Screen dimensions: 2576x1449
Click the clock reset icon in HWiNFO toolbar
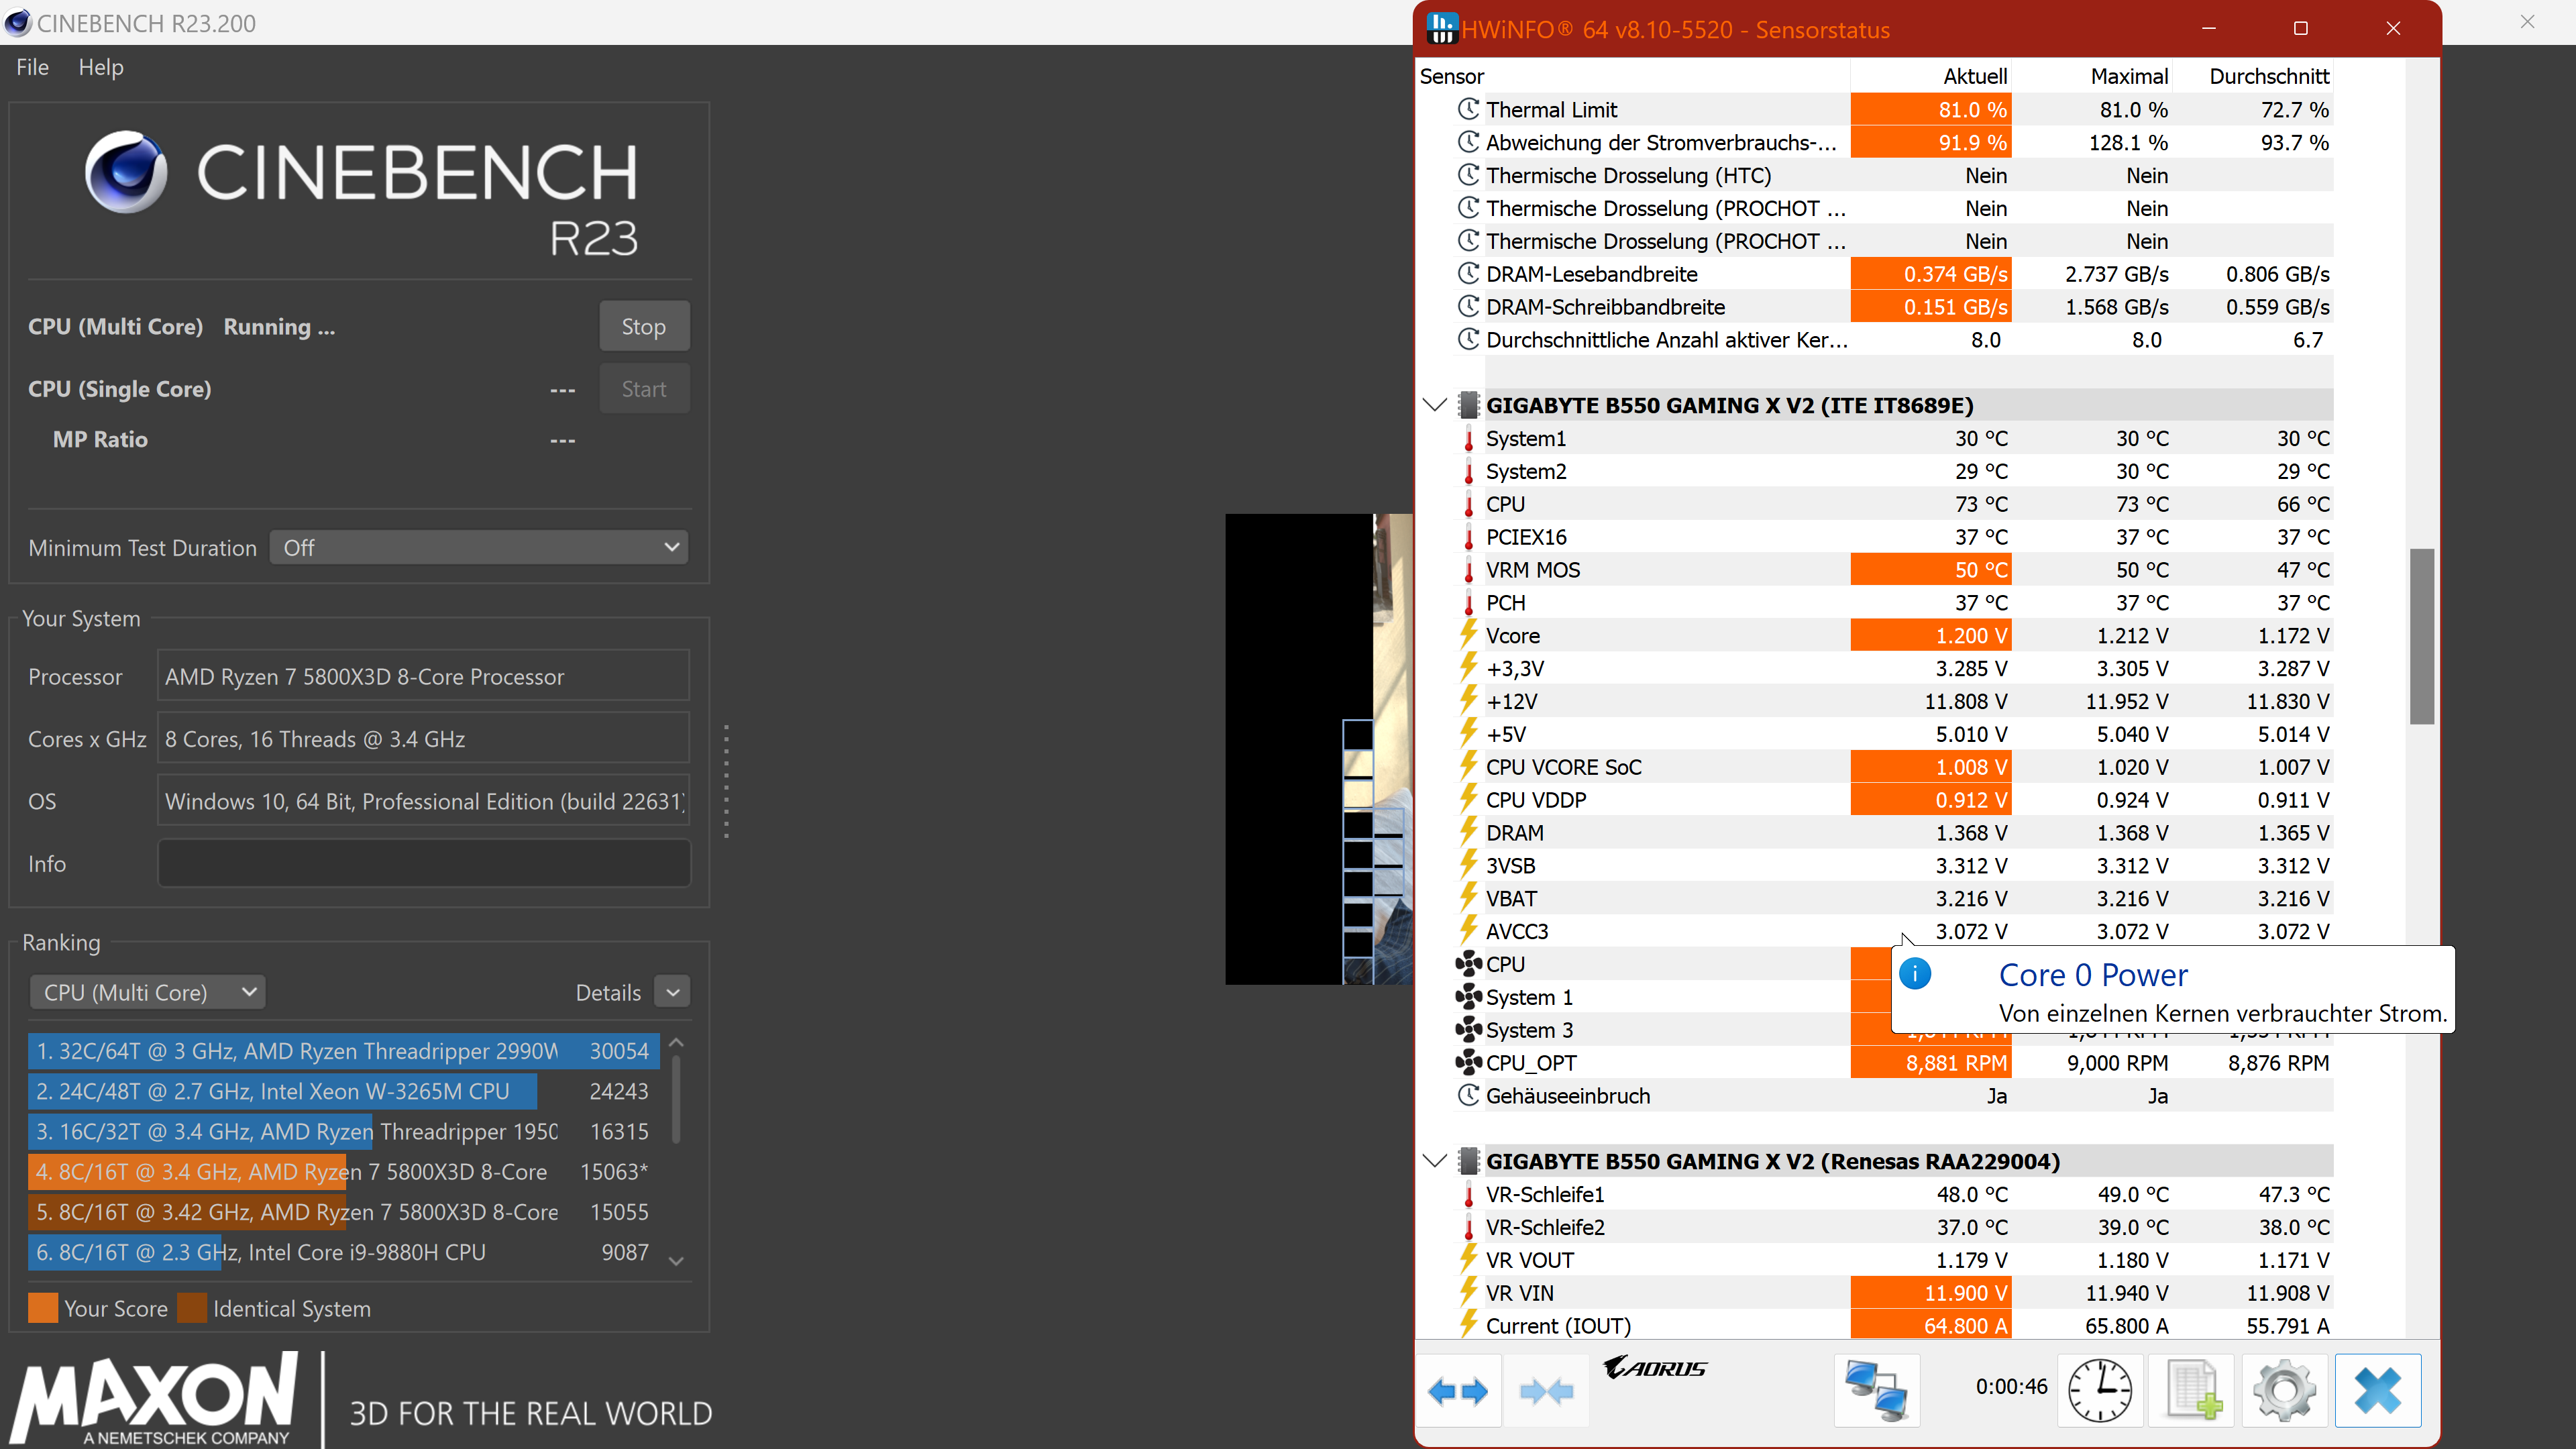(2100, 1390)
